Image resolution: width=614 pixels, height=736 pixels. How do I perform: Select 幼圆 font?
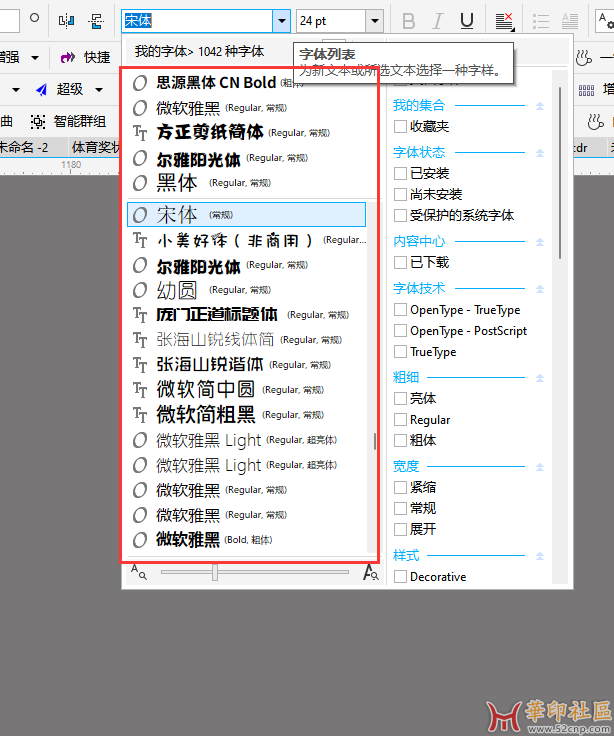pyautogui.click(x=247, y=290)
